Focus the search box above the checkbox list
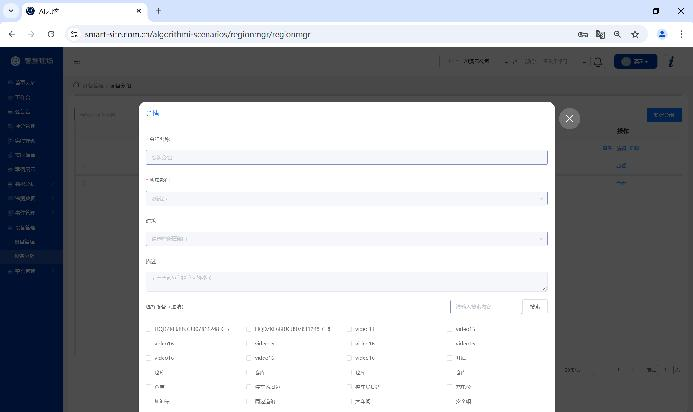The height and width of the screenshot is (412, 693). point(486,306)
